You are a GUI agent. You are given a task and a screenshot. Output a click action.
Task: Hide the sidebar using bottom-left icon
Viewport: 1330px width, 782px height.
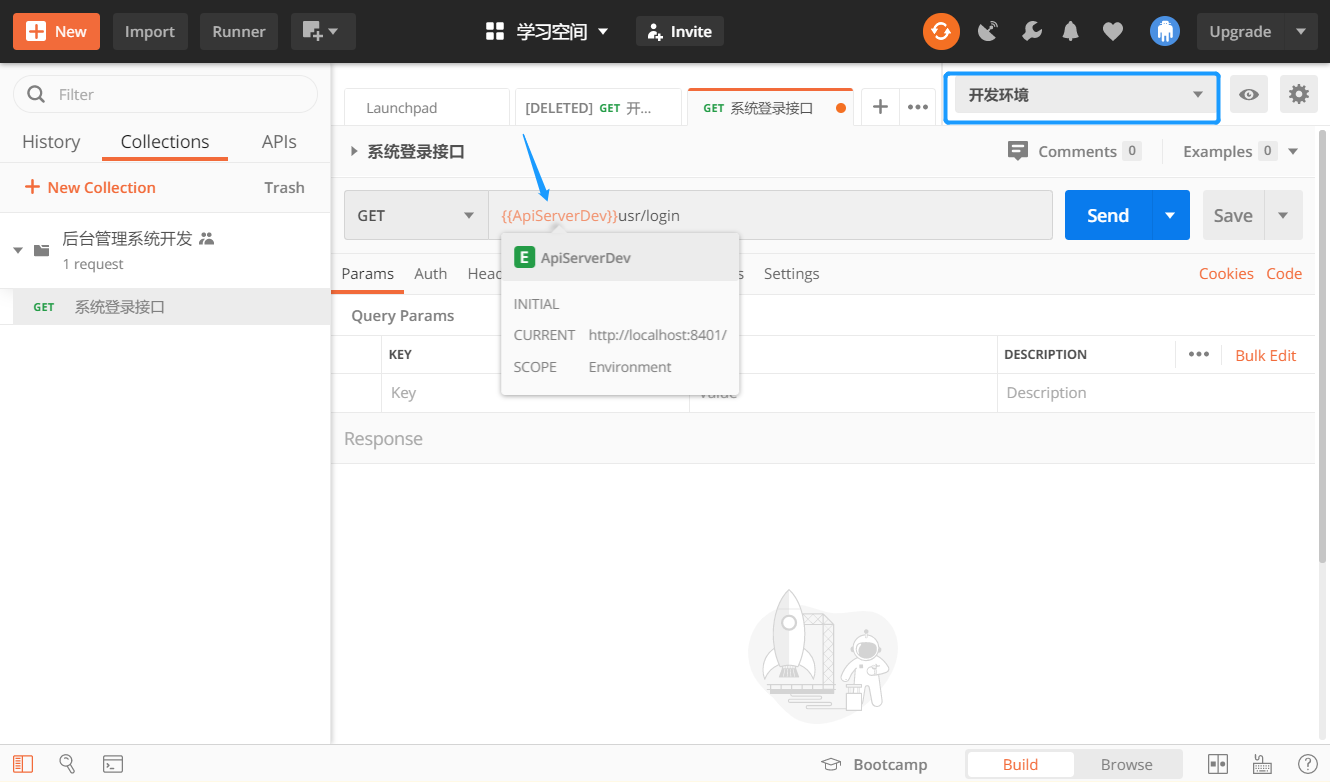23,764
